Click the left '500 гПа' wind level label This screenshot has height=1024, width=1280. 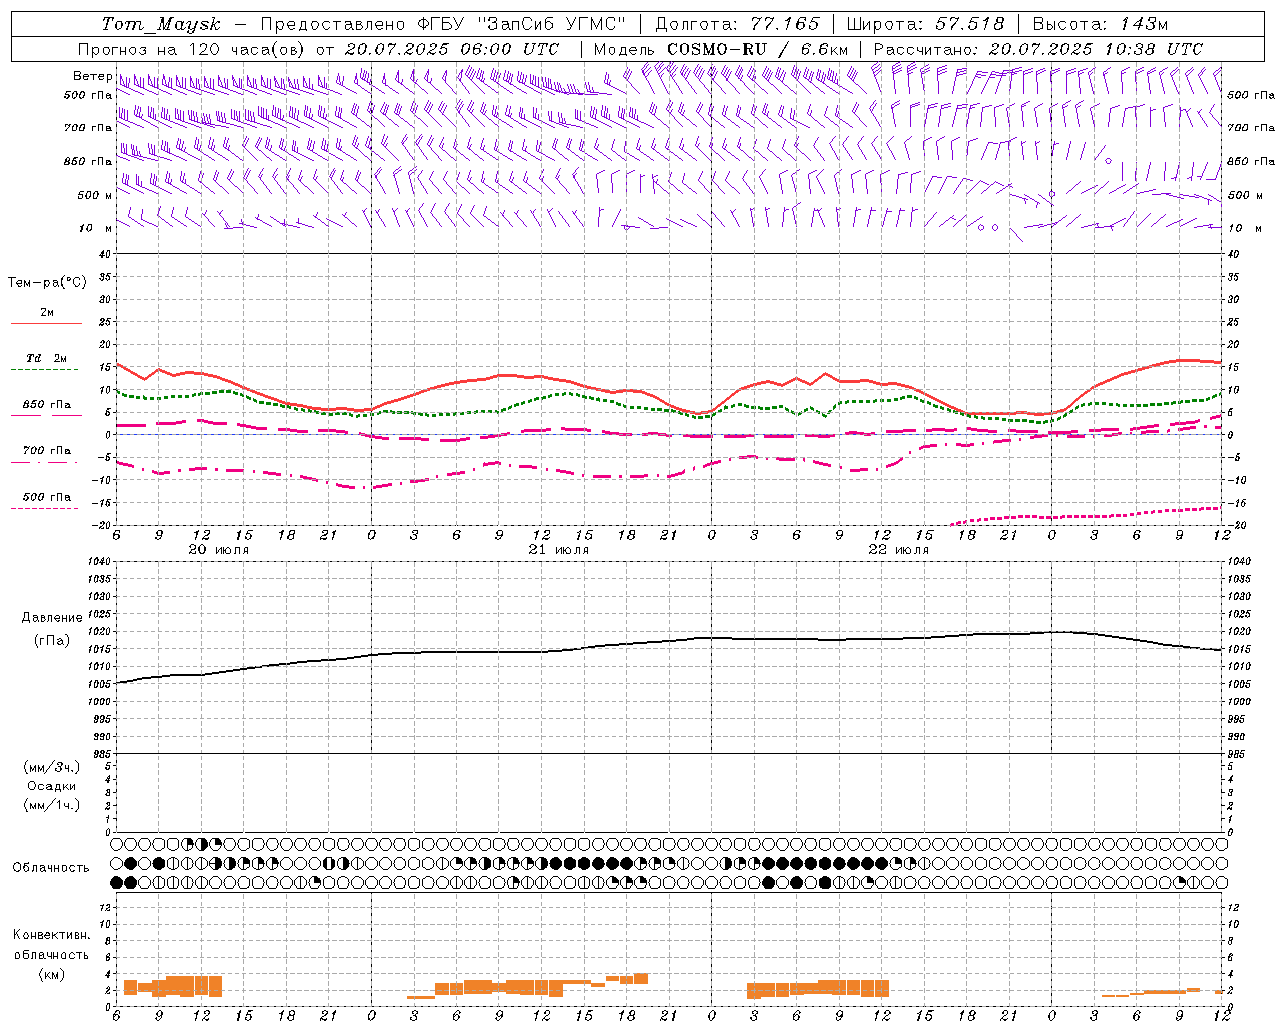tap(88, 95)
